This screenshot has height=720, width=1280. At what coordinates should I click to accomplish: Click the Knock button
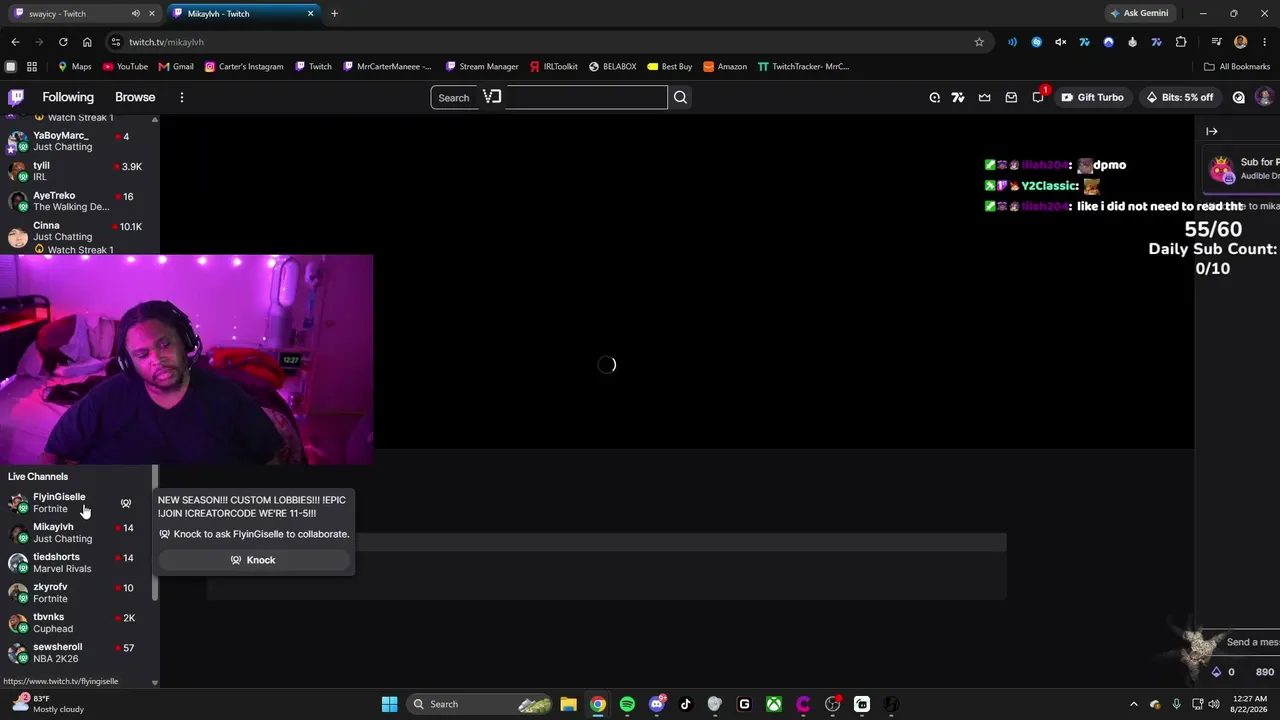click(254, 560)
